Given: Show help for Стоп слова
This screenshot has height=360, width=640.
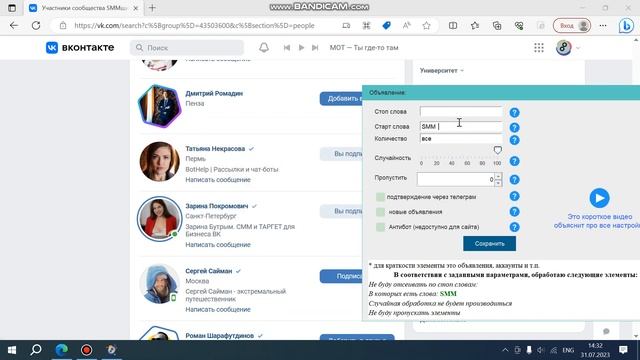Looking at the screenshot, I should click(514, 112).
